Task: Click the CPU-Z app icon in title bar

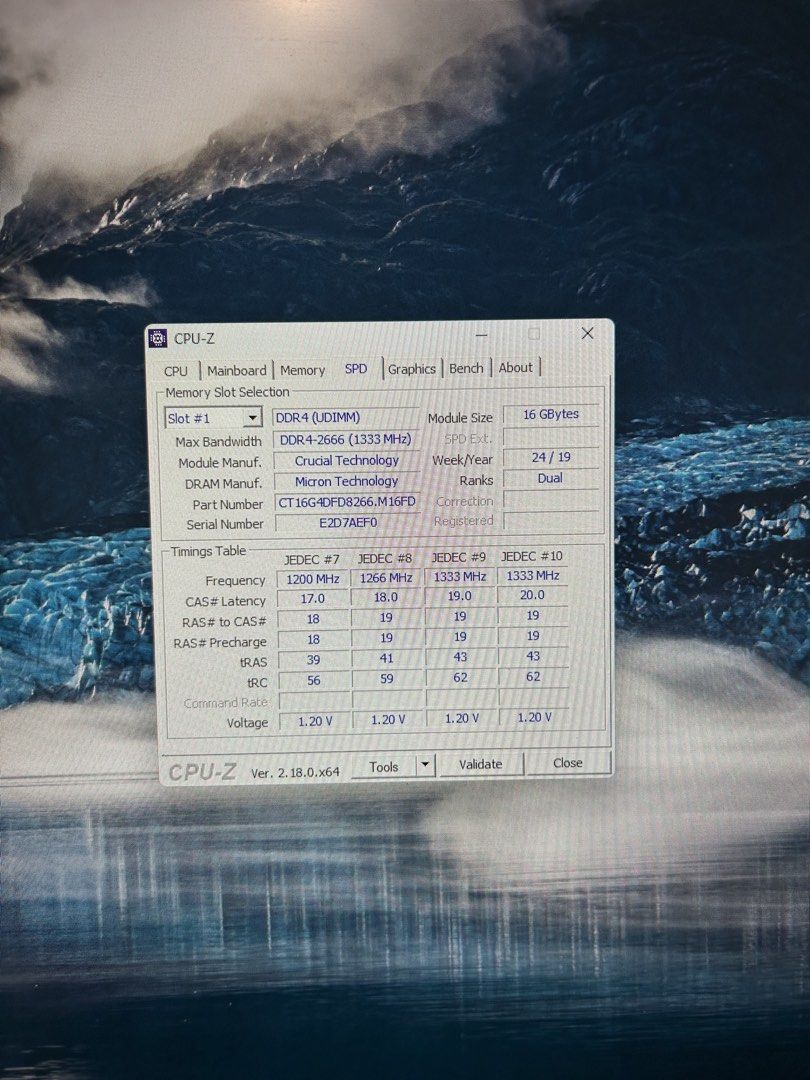Action: pyautogui.click(x=158, y=338)
